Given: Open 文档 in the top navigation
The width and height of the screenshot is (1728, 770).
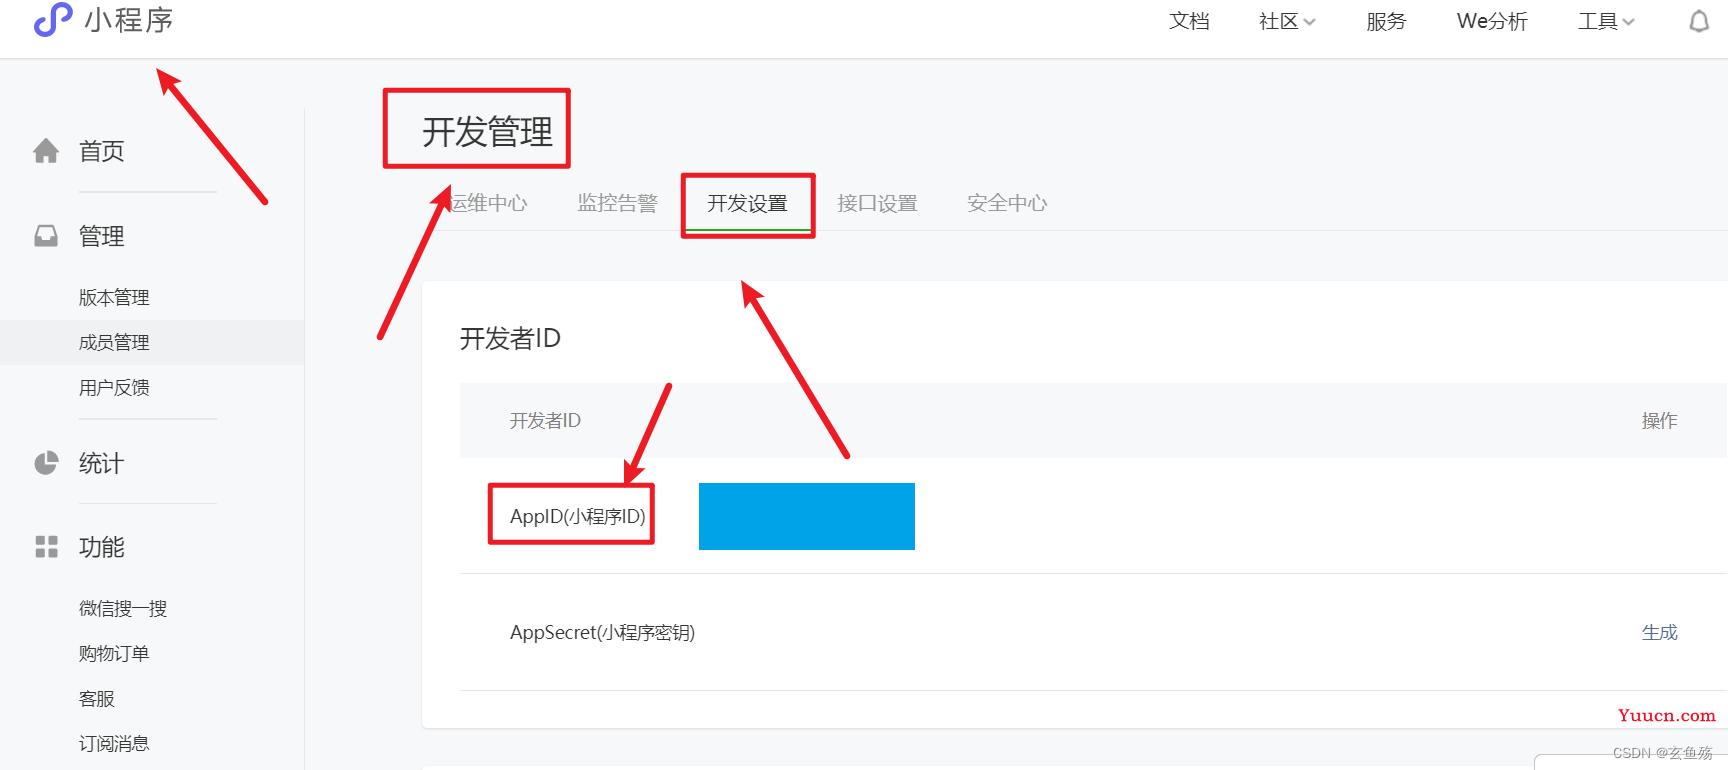Looking at the screenshot, I should point(1189,21).
